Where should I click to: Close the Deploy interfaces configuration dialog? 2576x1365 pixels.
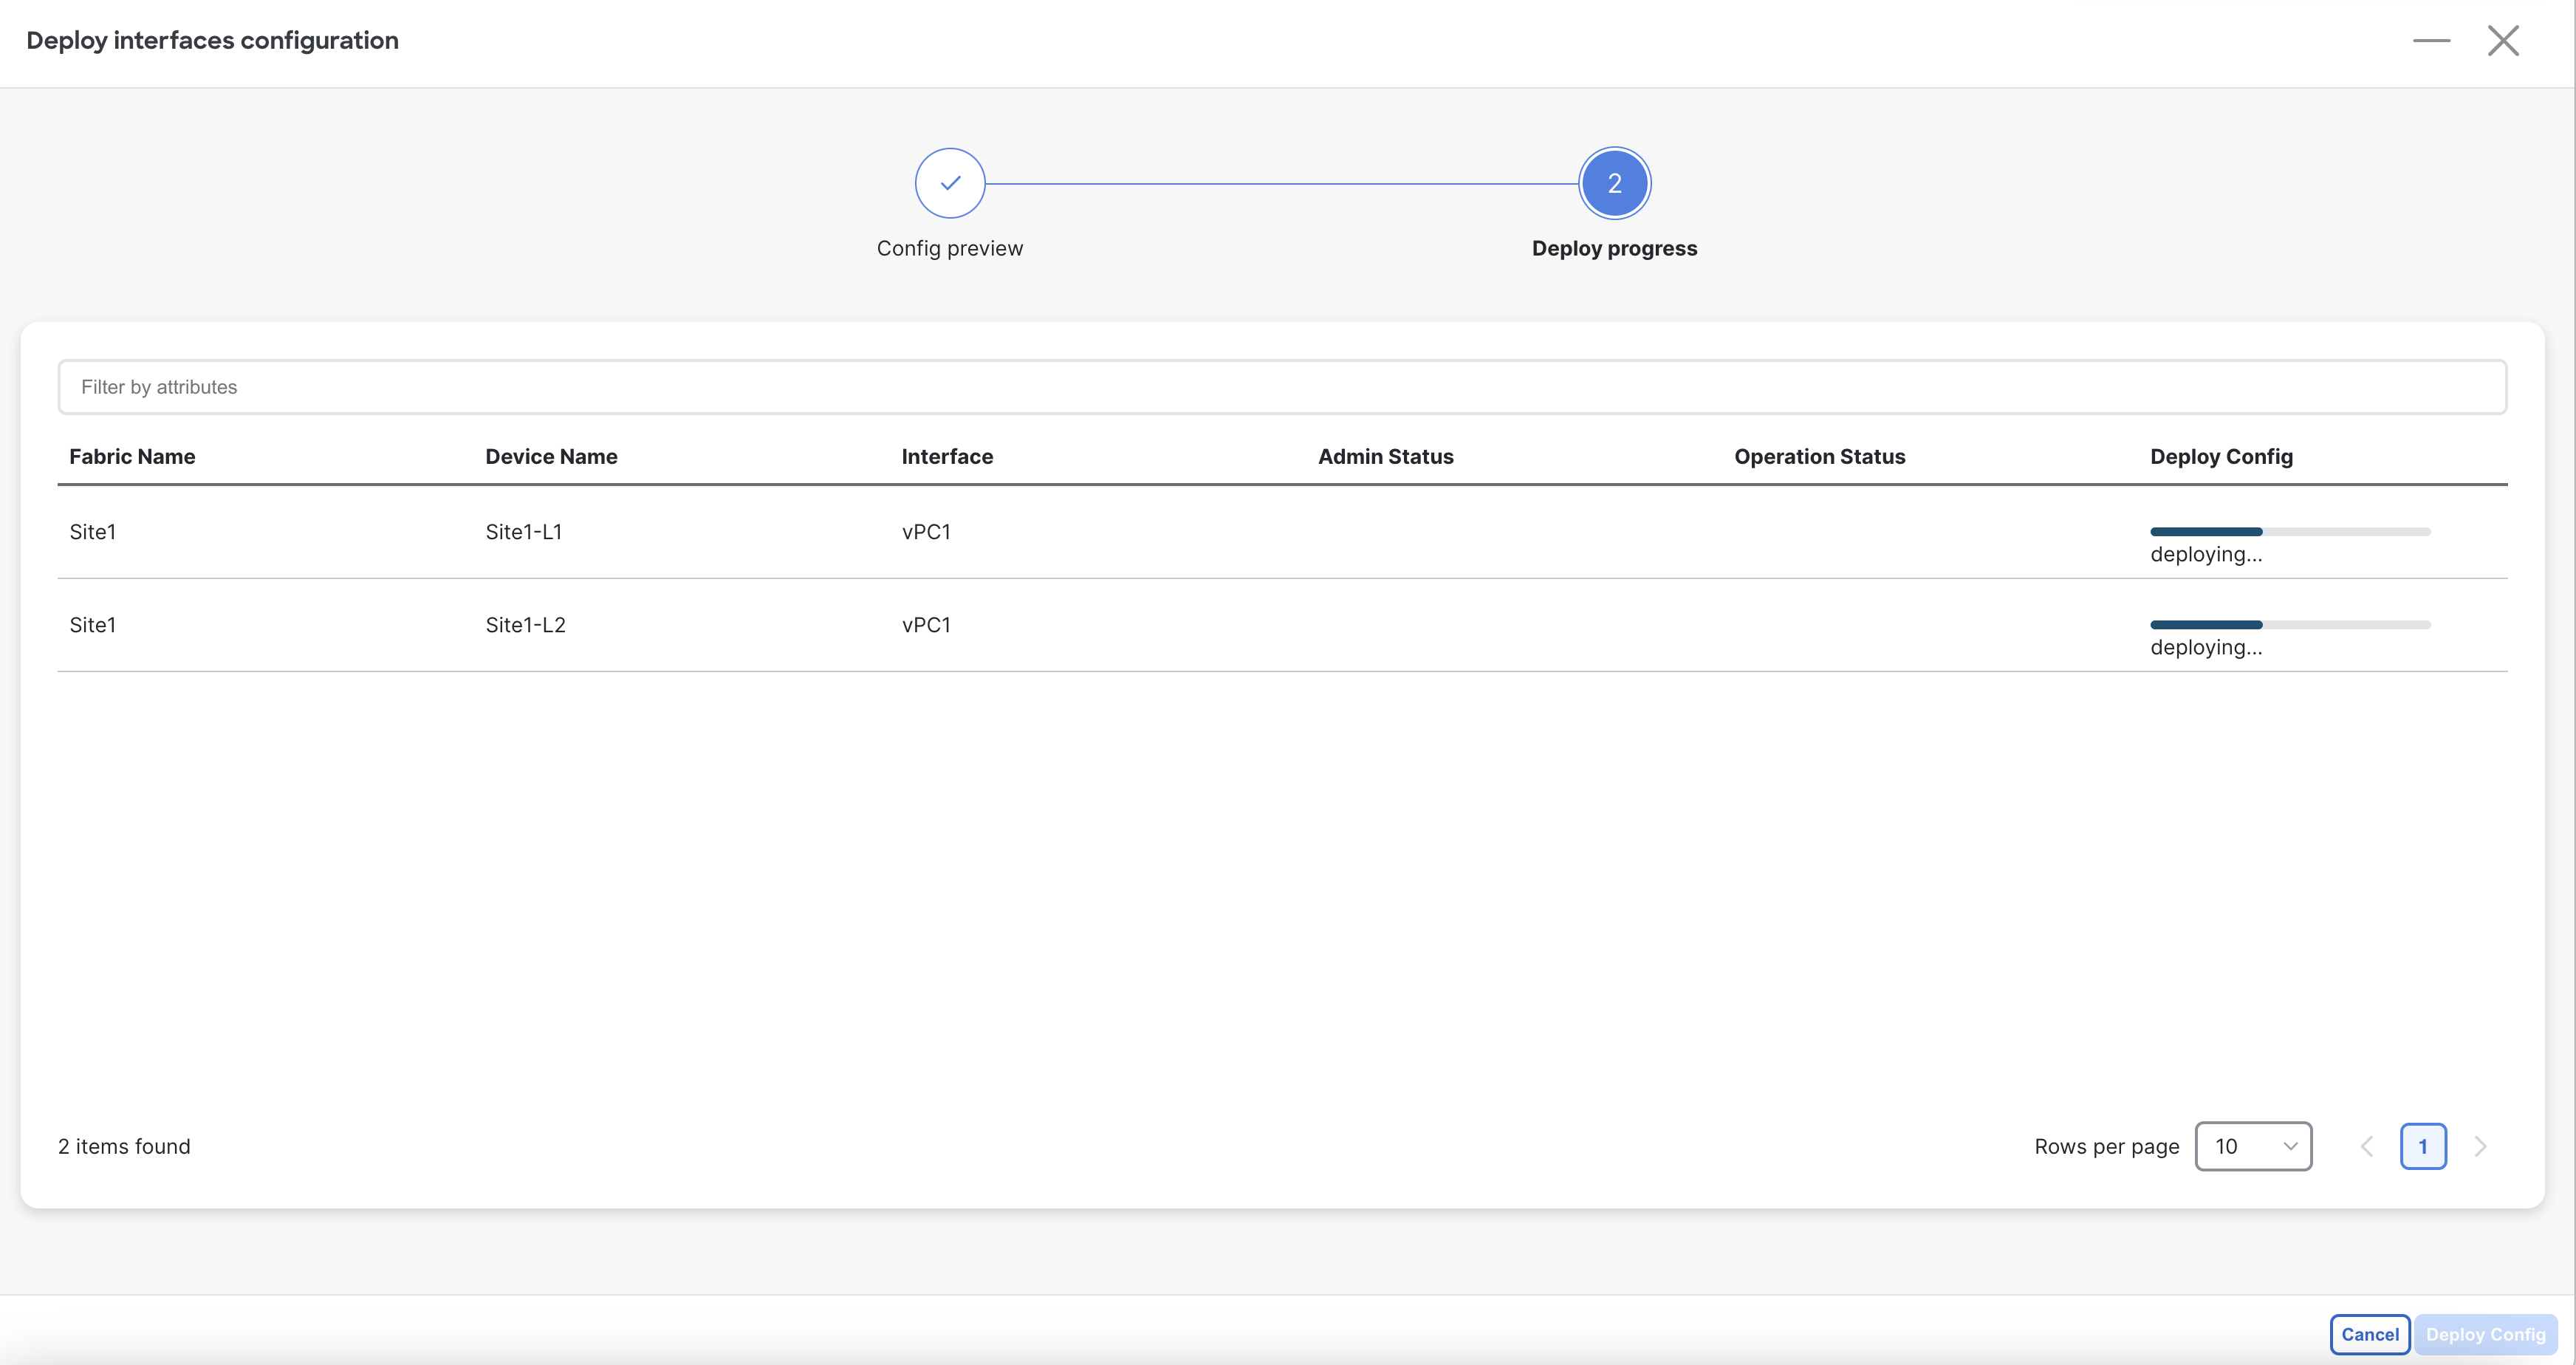[x=2503, y=41]
